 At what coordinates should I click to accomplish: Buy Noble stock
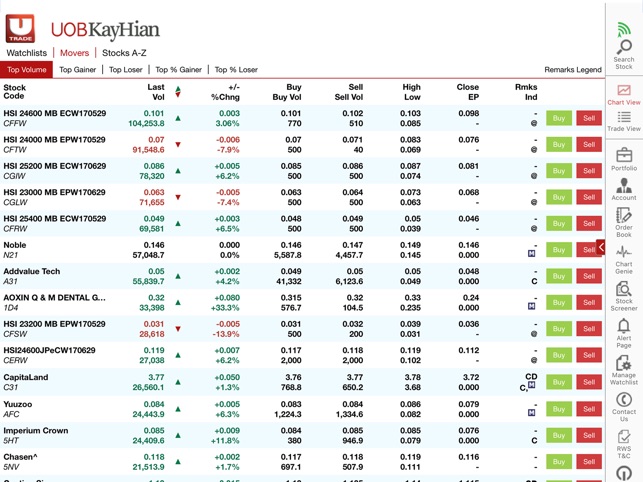pyautogui.click(x=559, y=250)
